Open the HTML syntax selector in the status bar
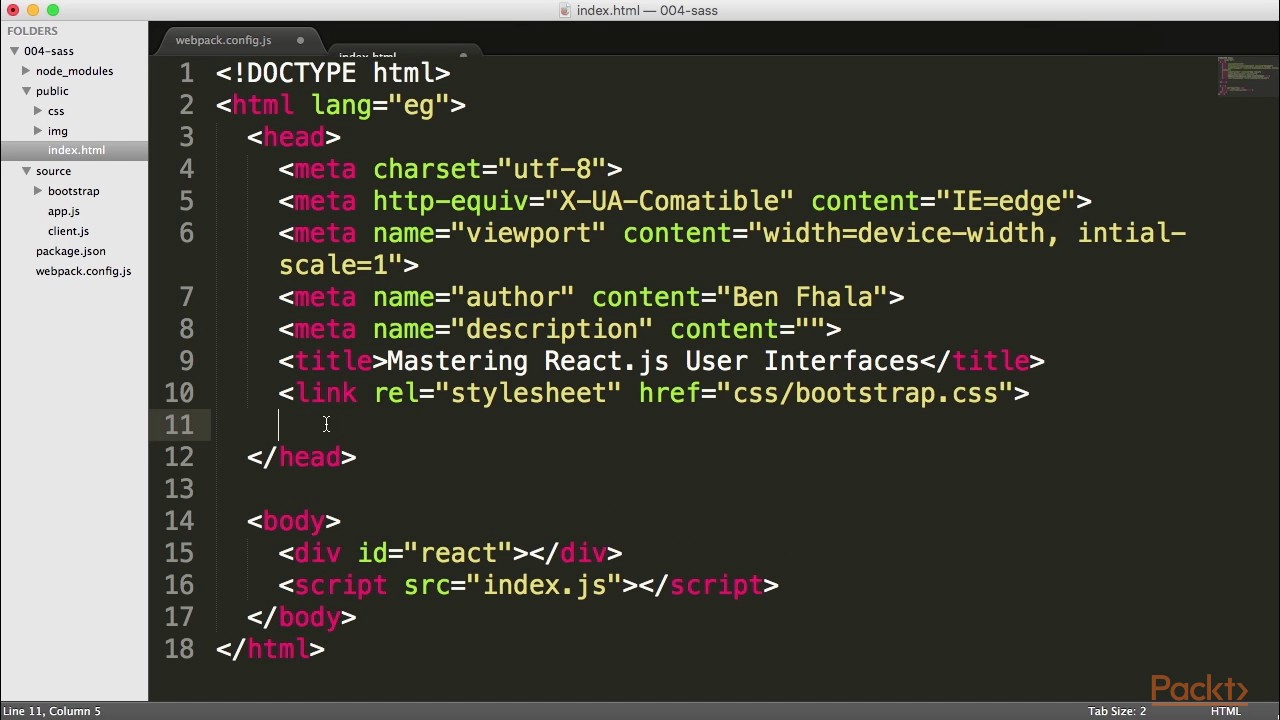This screenshot has height=720, width=1280. (1225, 711)
